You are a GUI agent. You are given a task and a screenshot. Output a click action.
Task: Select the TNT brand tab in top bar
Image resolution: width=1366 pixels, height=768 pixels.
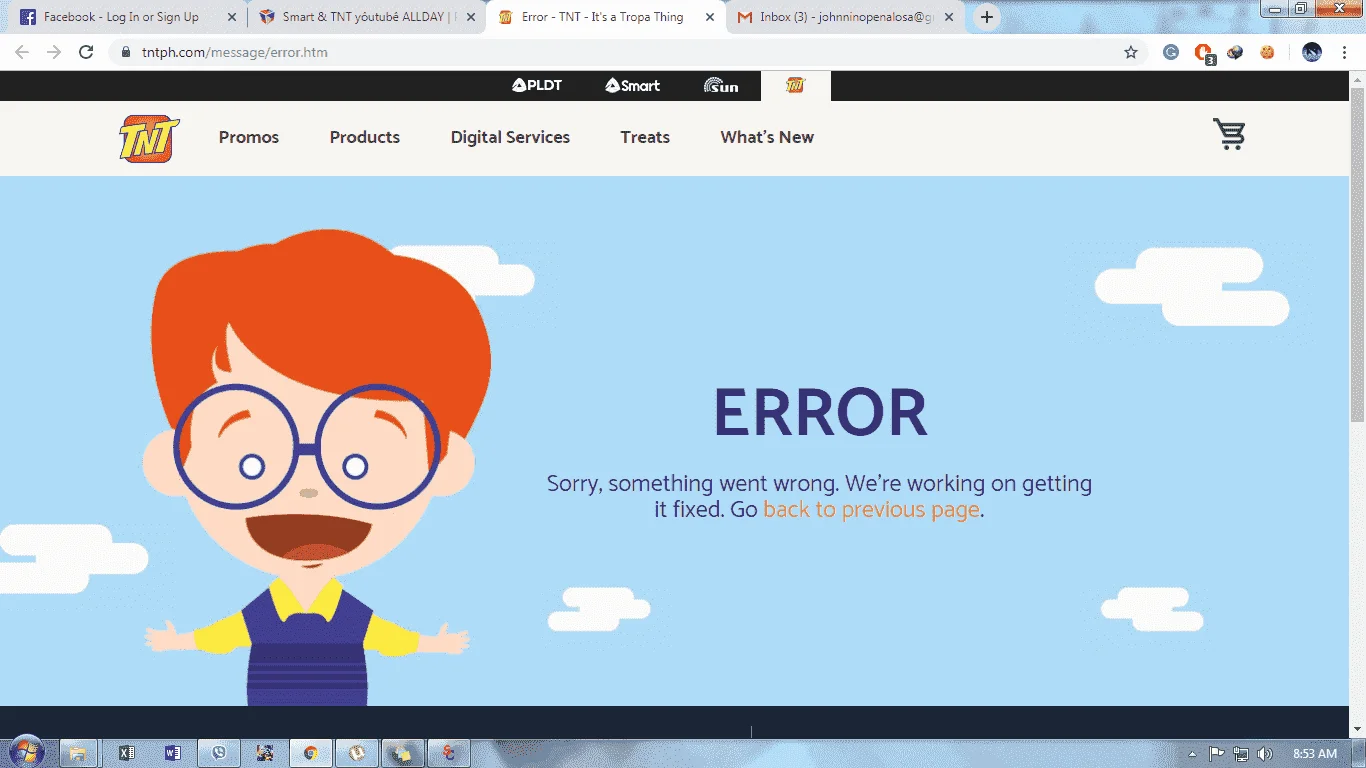pos(795,86)
